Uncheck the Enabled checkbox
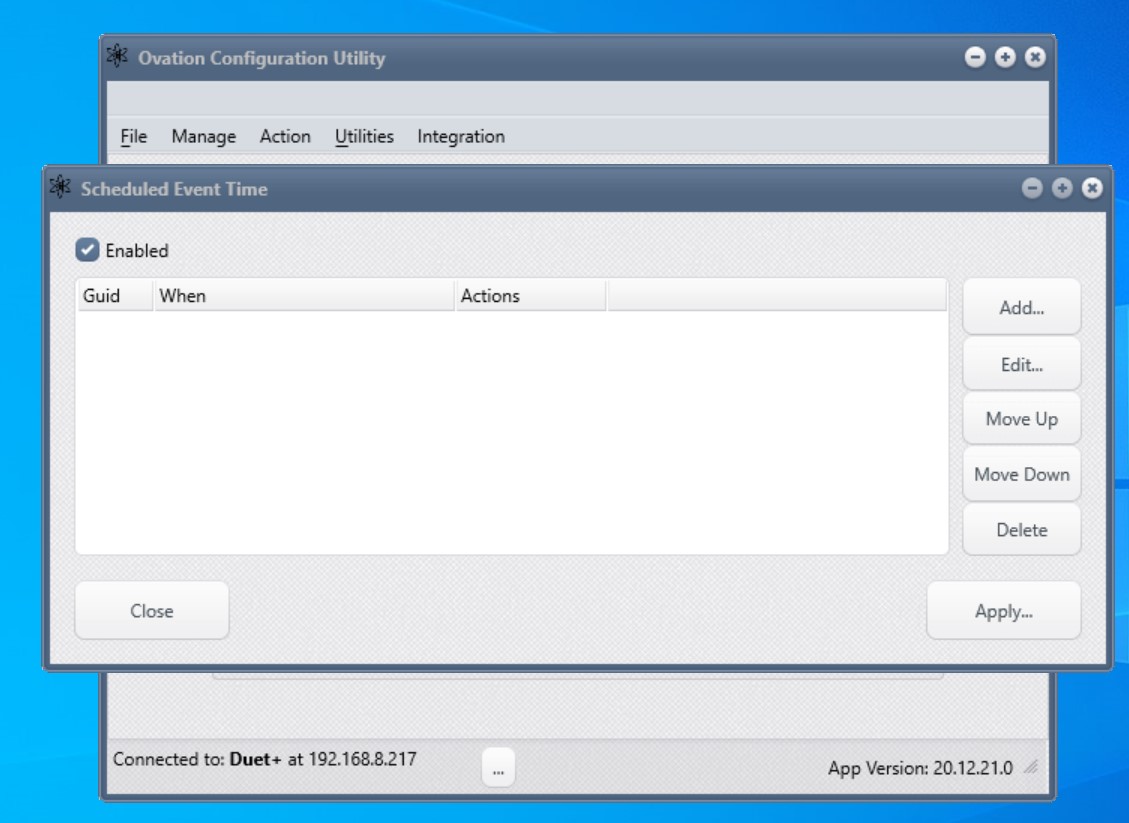 coord(87,250)
